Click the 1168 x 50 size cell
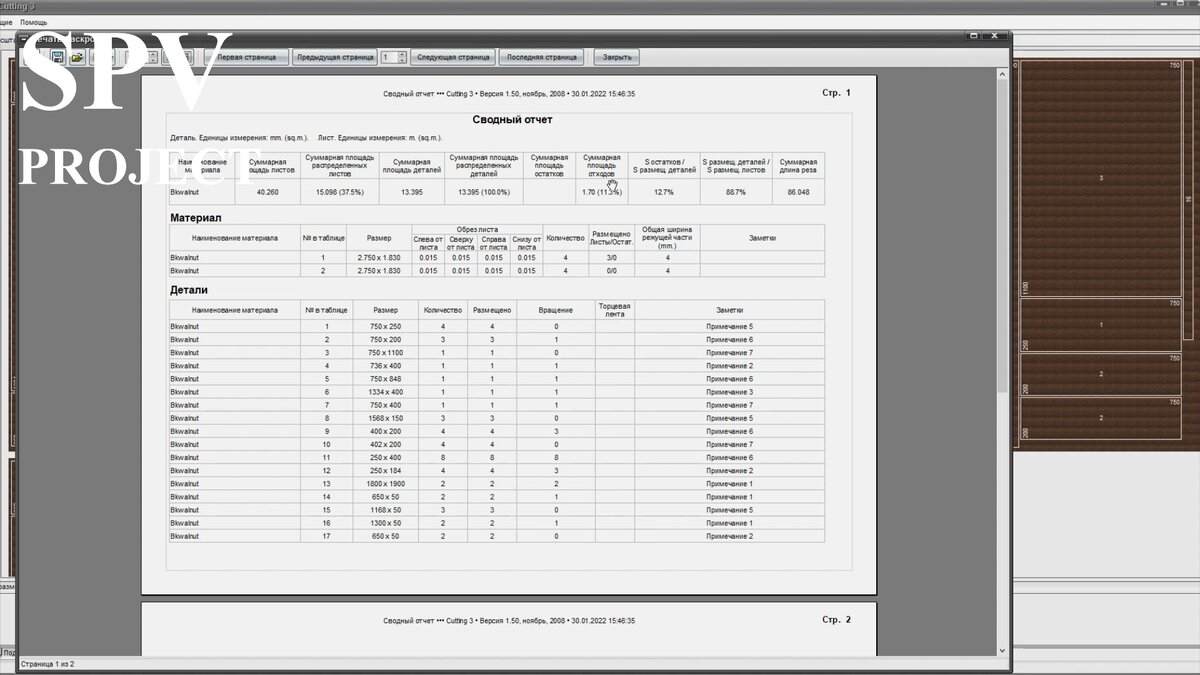 pos(384,510)
